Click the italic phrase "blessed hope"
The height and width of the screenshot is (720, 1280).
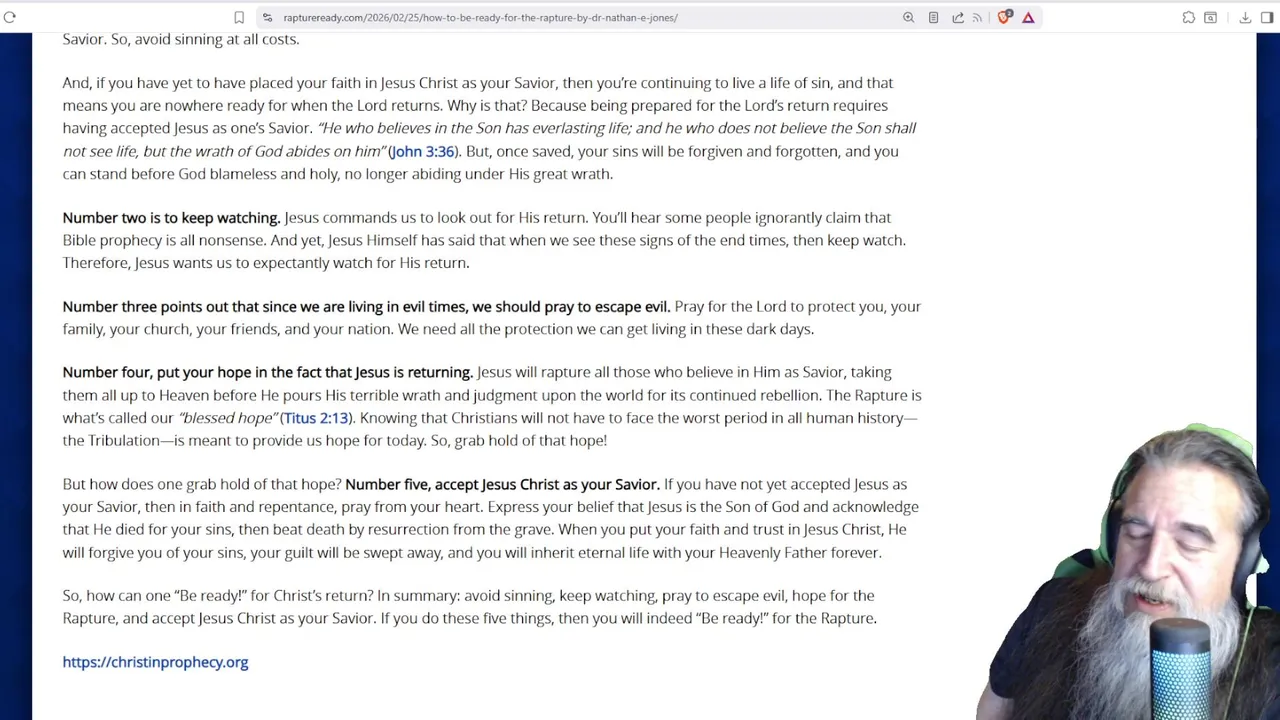pyautogui.click(x=228, y=418)
